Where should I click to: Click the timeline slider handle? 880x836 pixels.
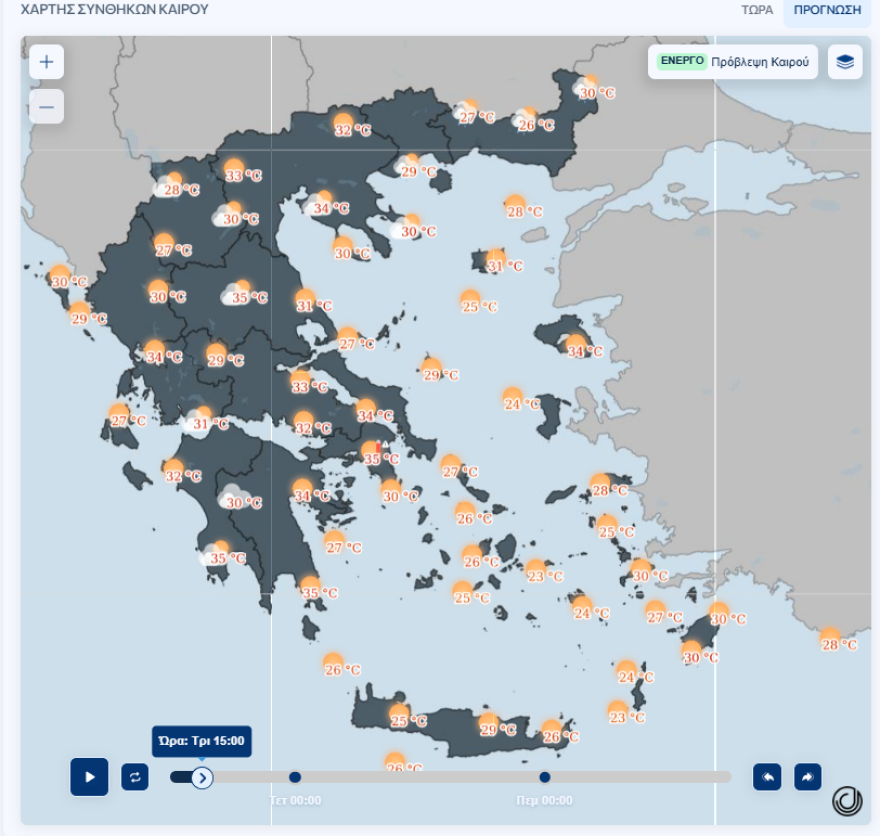[202, 777]
